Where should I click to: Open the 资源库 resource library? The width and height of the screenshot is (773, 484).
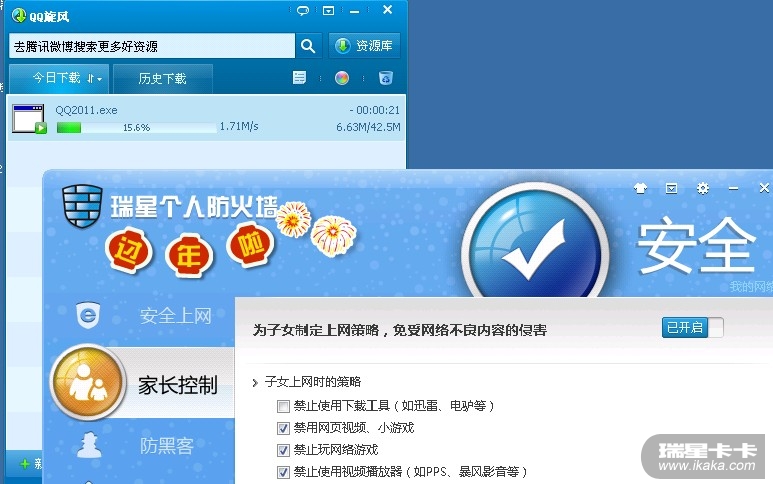364,46
